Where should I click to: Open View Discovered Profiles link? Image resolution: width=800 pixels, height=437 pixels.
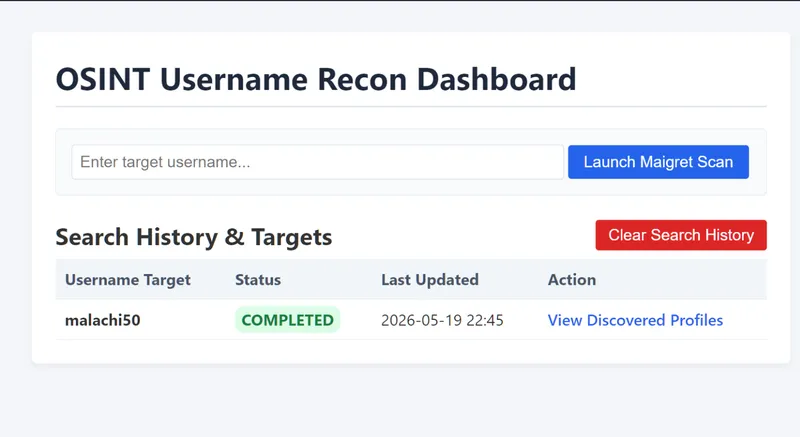click(x=635, y=320)
